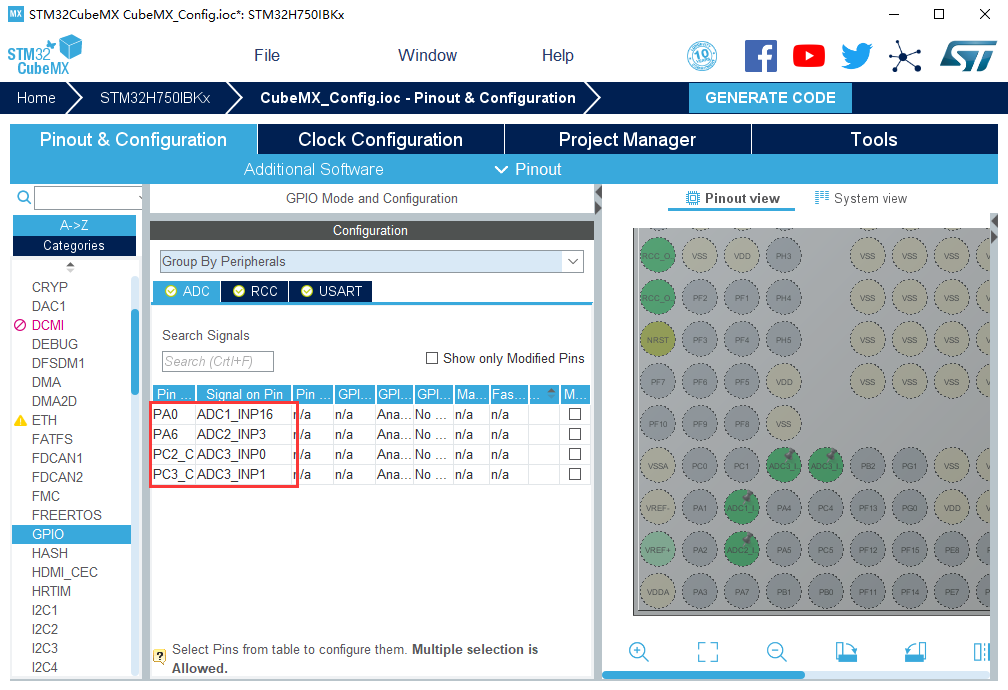Switch to the Clock Configuration tab
Image resolution: width=1008 pixels, height=690 pixels.
[380, 139]
